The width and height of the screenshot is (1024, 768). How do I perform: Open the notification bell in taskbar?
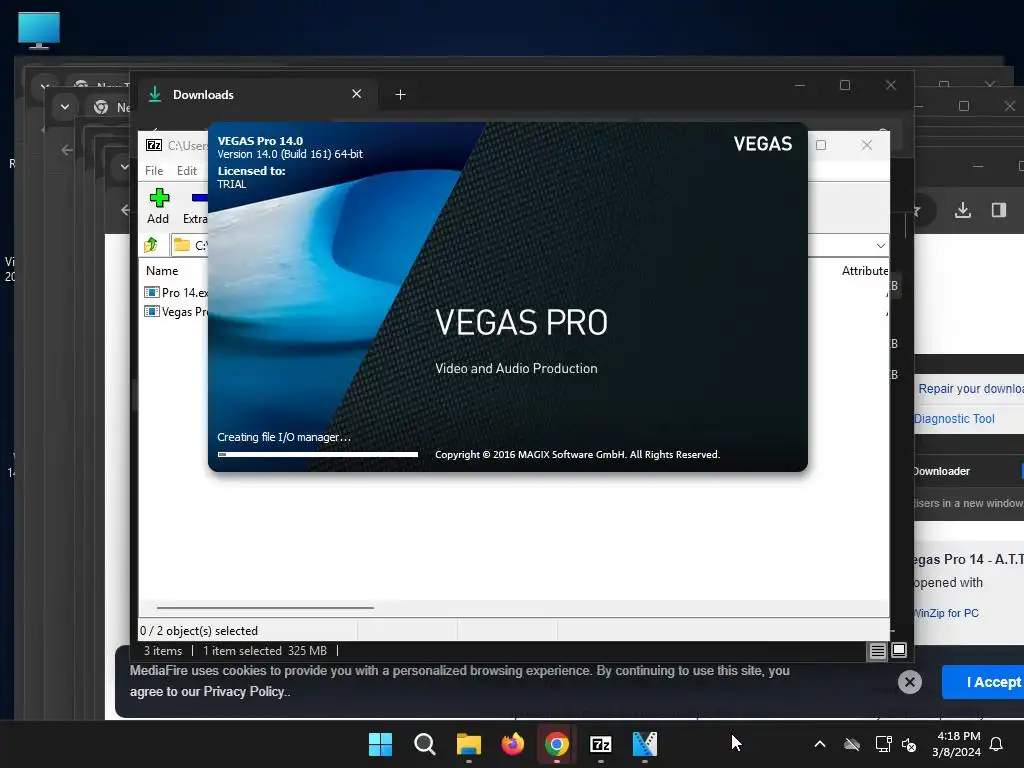pos(997,744)
